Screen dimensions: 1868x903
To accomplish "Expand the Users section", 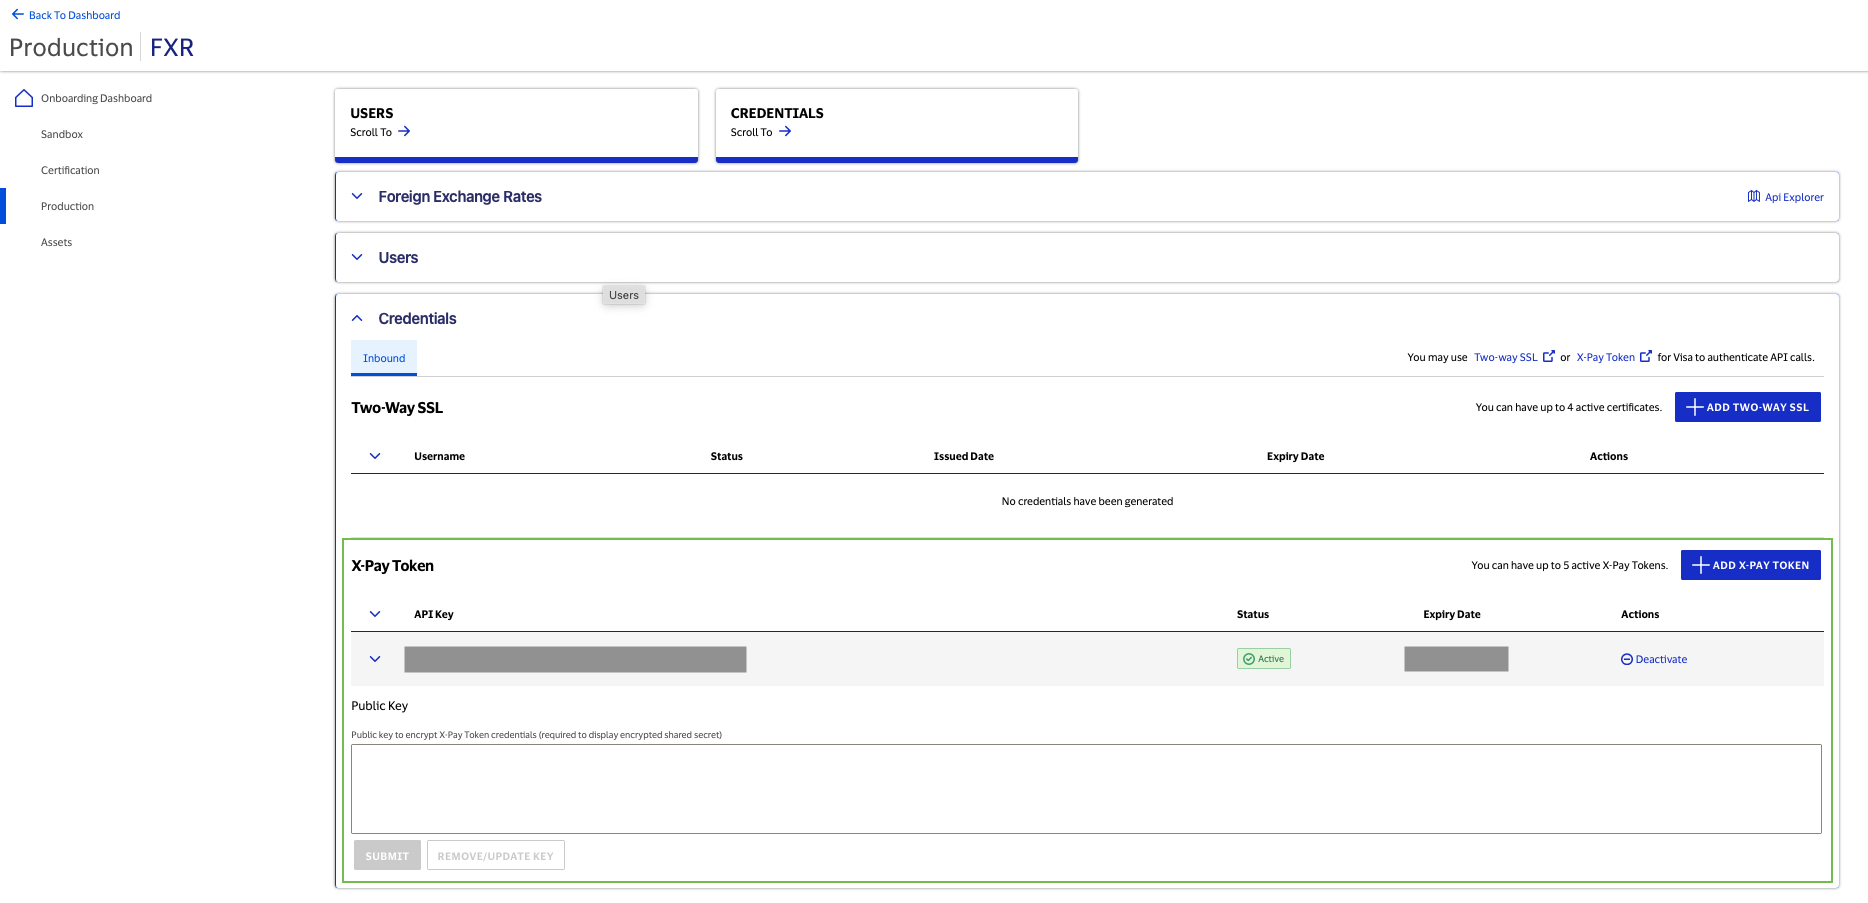I will [357, 258].
